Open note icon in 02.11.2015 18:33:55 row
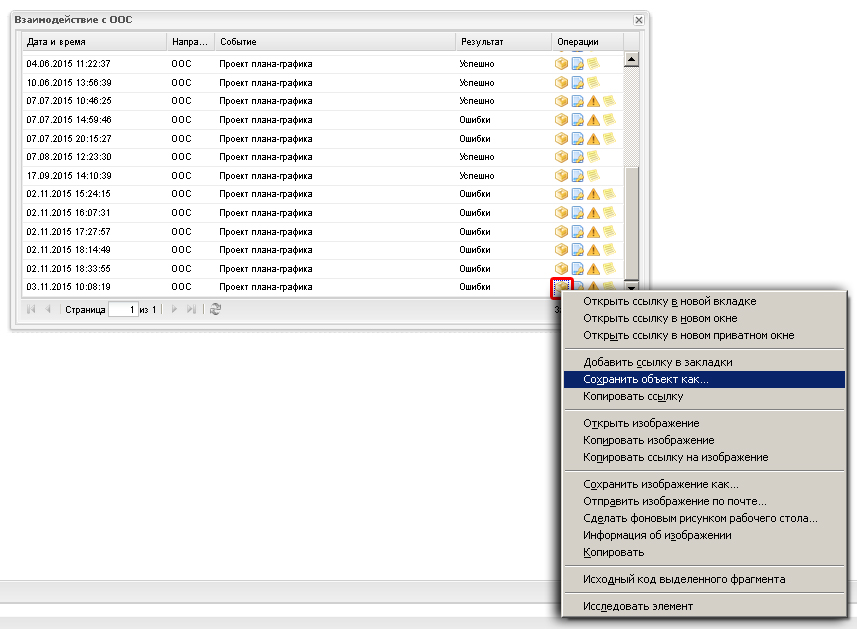Viewport: 857px width, 629px height. pyautogui.click(x=609, y=268)
